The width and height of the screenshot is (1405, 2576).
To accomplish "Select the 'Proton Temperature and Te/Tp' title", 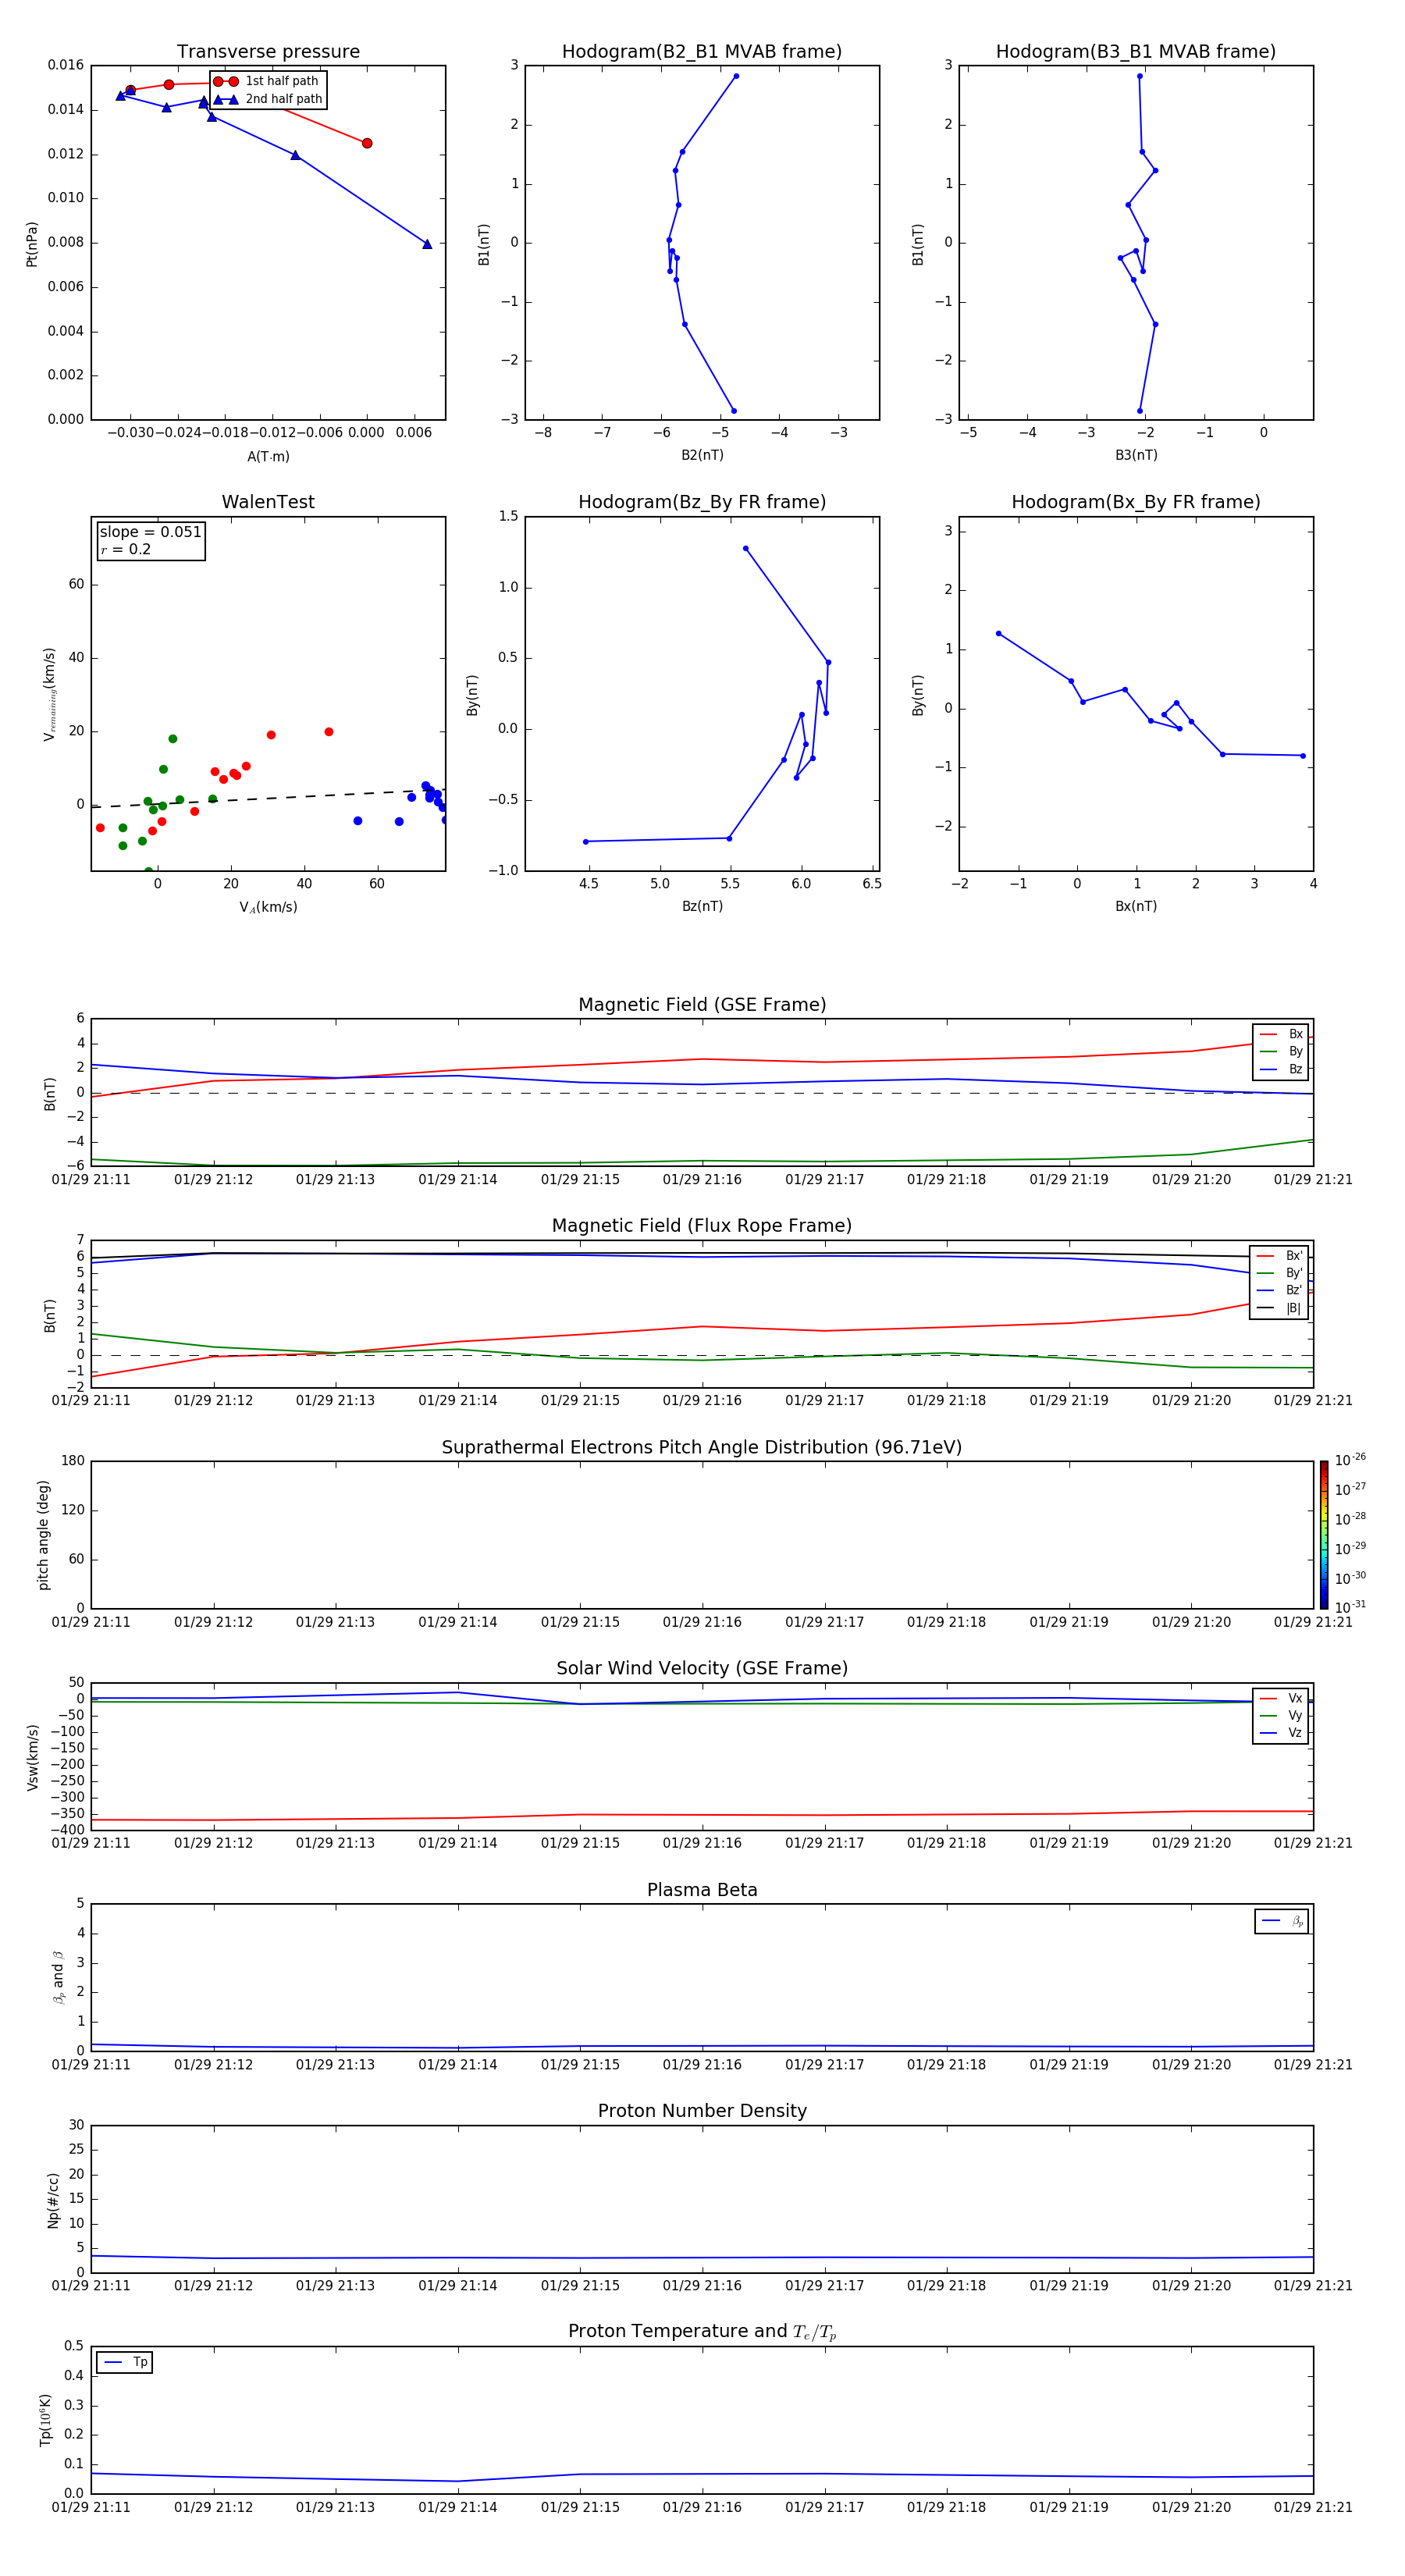I will (x=702, y=2332).
